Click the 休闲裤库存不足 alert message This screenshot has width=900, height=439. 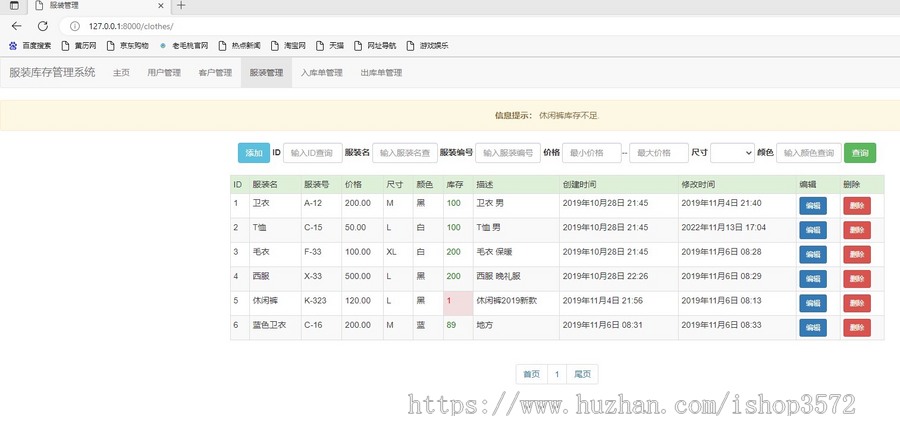tap(569, 115)
